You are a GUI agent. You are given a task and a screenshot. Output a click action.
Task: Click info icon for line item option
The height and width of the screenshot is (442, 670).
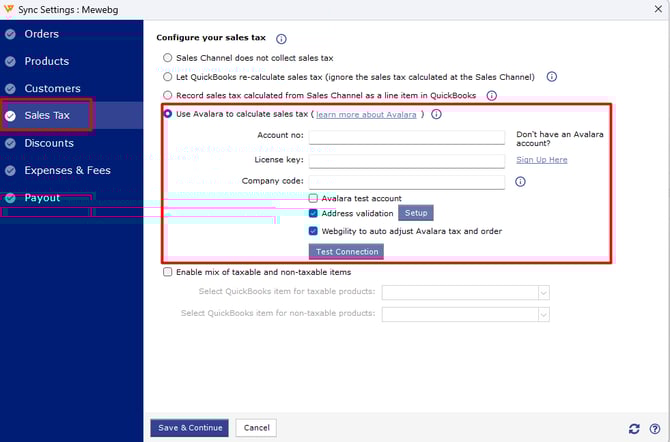(492, 95)
